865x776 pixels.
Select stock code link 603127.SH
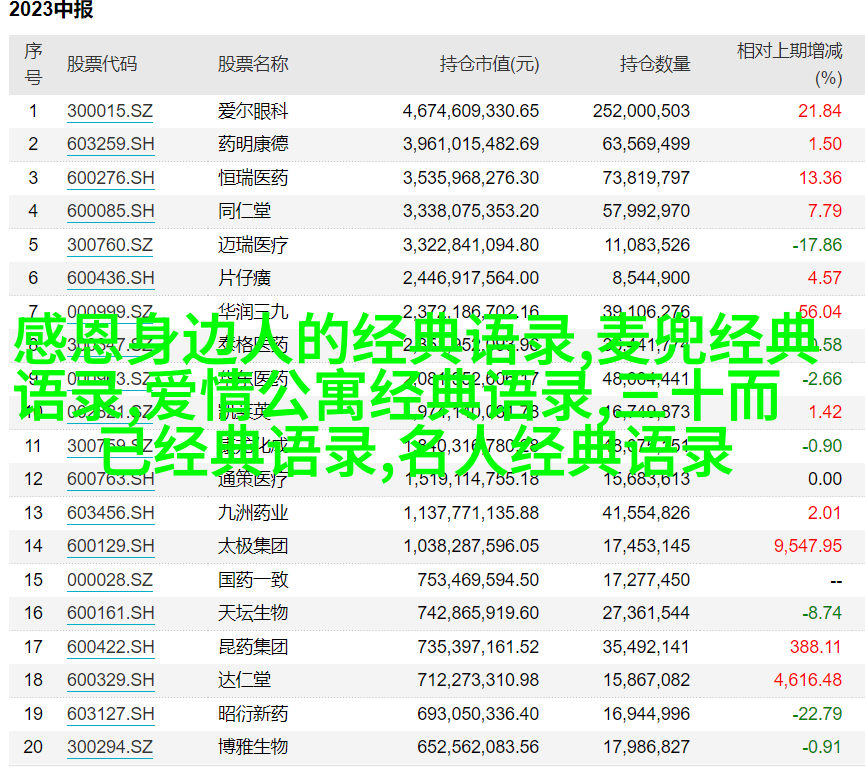pos(110,714)
